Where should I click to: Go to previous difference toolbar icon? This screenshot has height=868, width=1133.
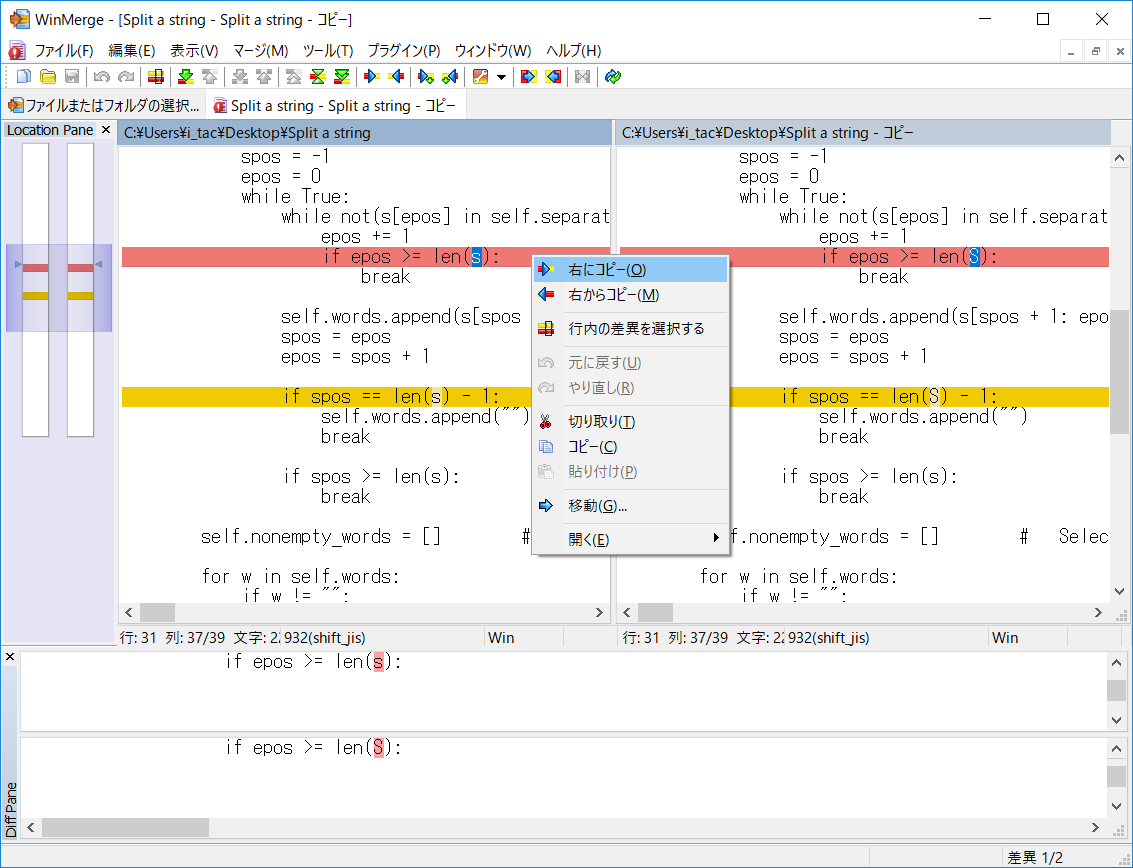210,76
